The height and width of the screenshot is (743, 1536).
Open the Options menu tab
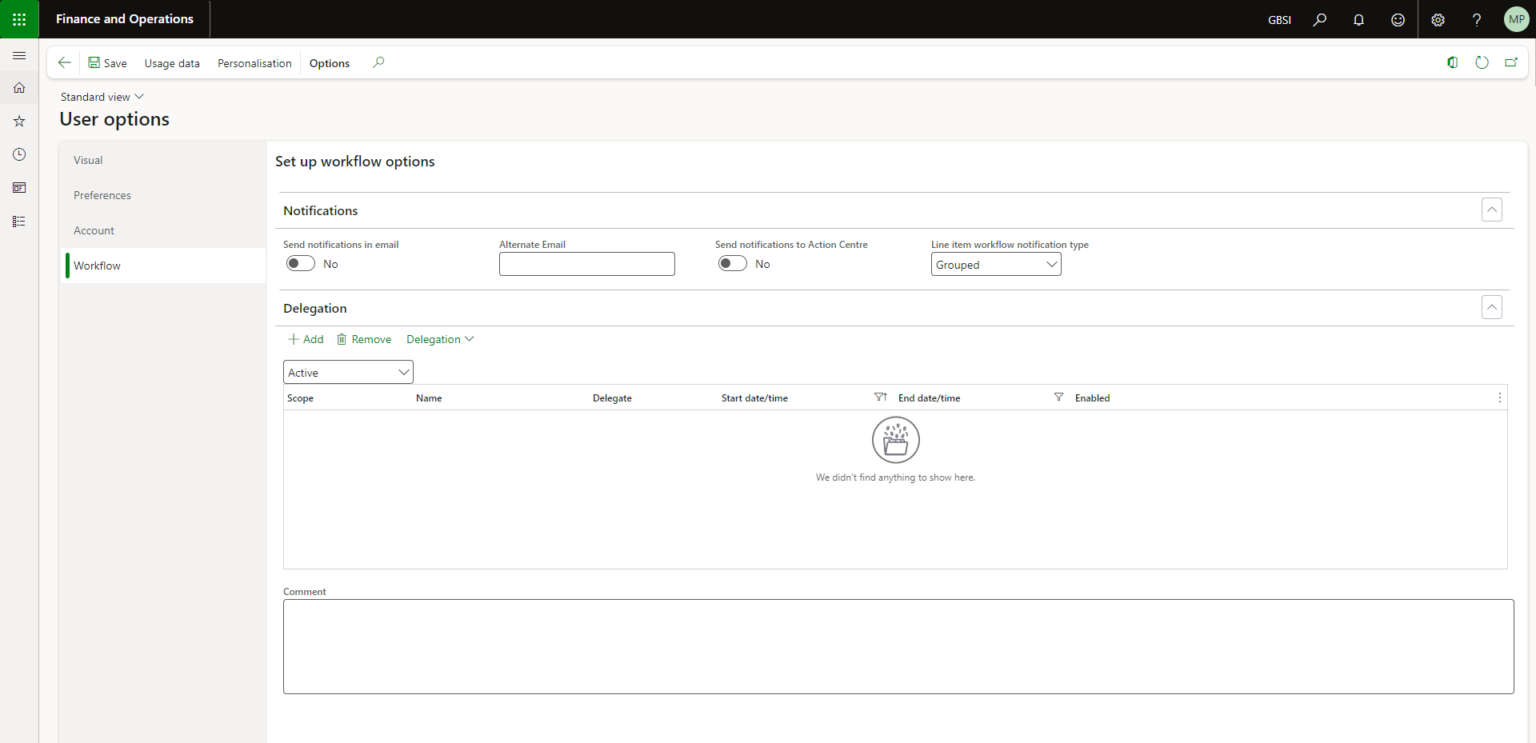pyautogui.click(x=329, y=62)
